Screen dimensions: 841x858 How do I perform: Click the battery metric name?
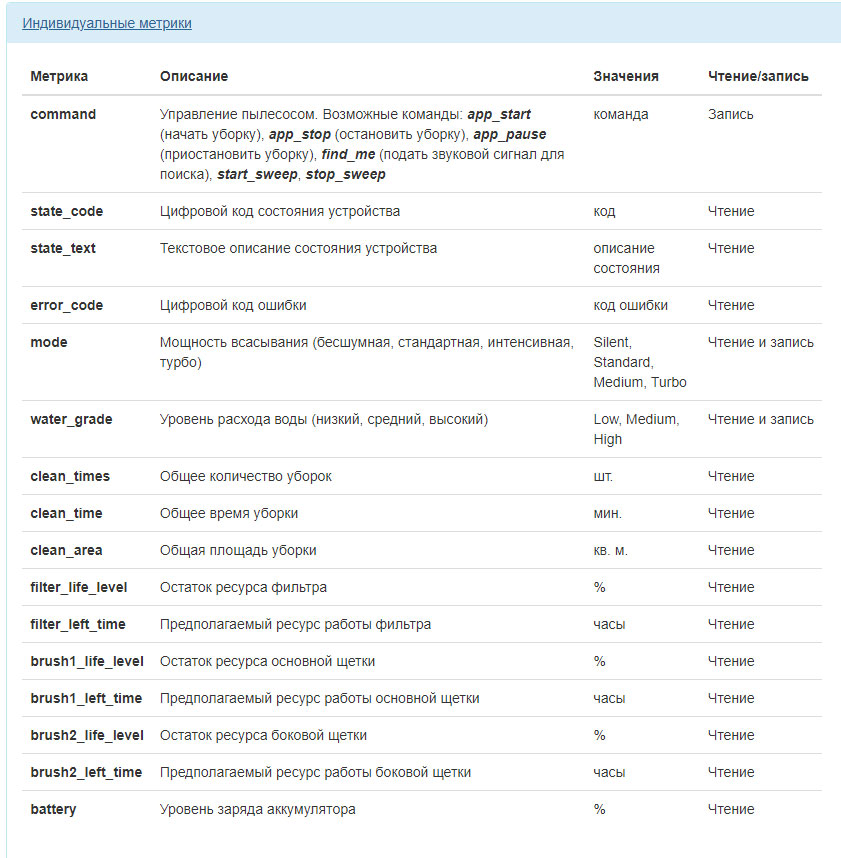pyautogui.click(x=53, y=809)
